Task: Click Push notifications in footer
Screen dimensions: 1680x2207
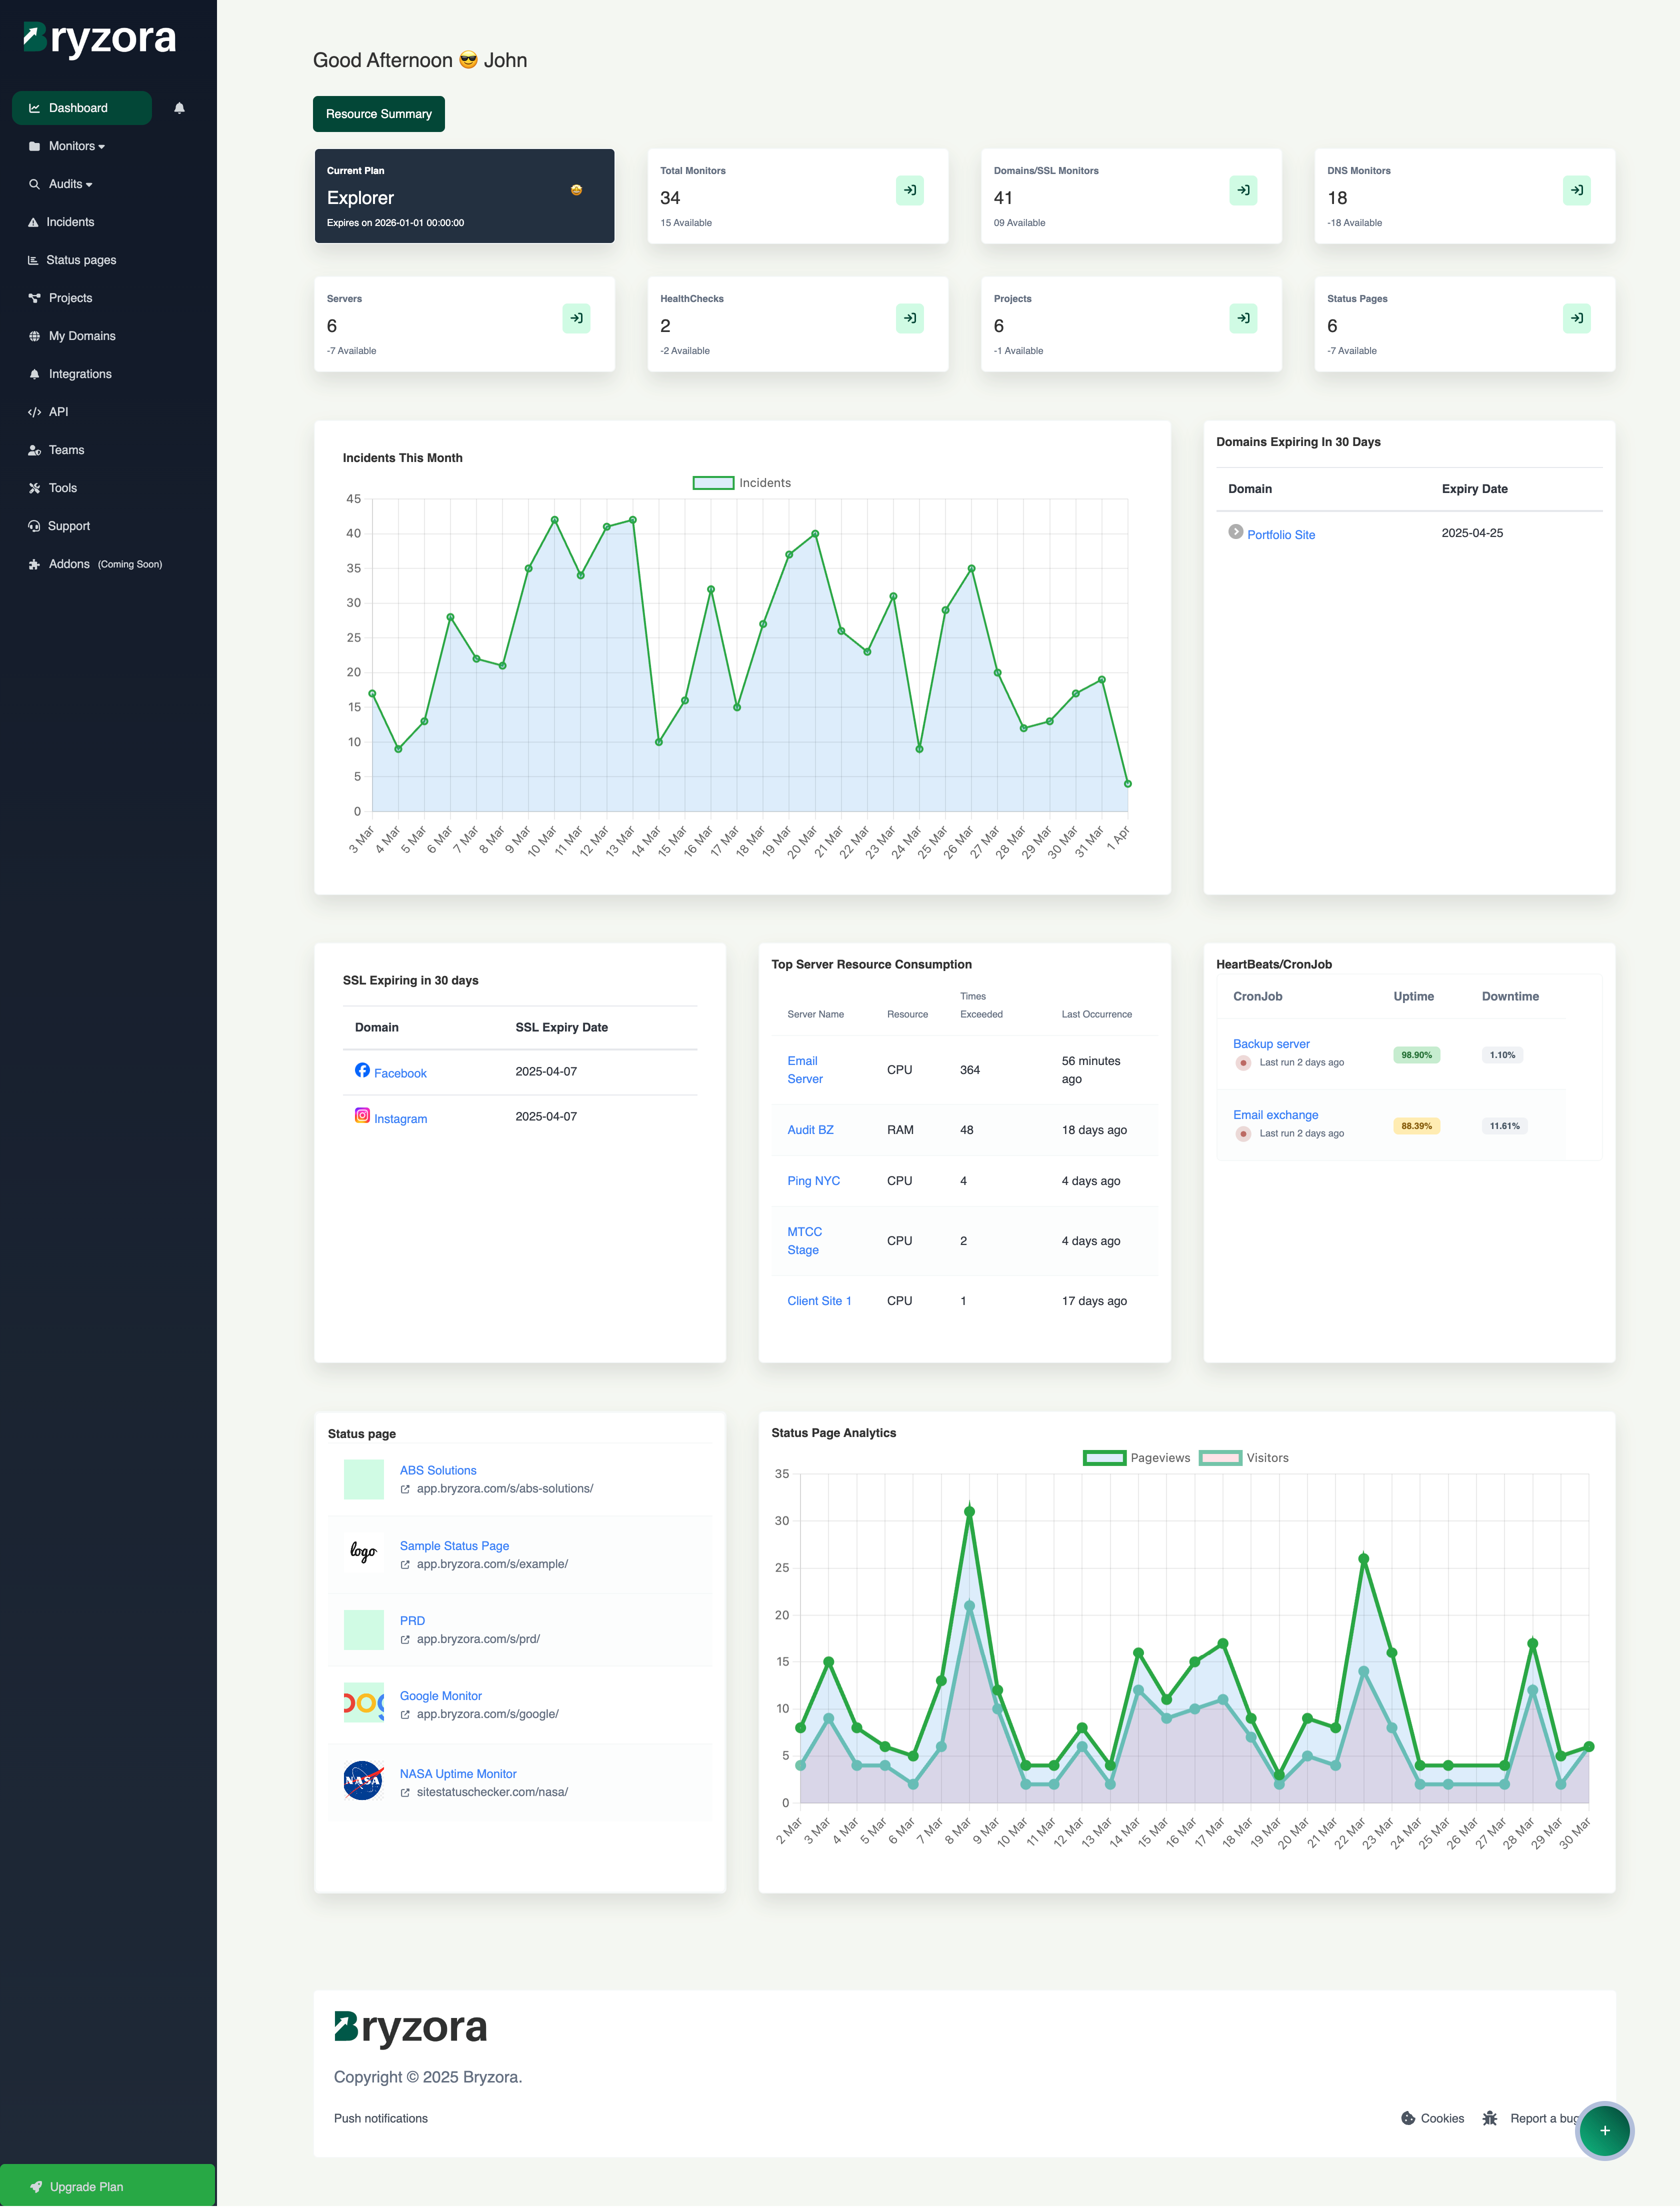Action: (381, 2119)
